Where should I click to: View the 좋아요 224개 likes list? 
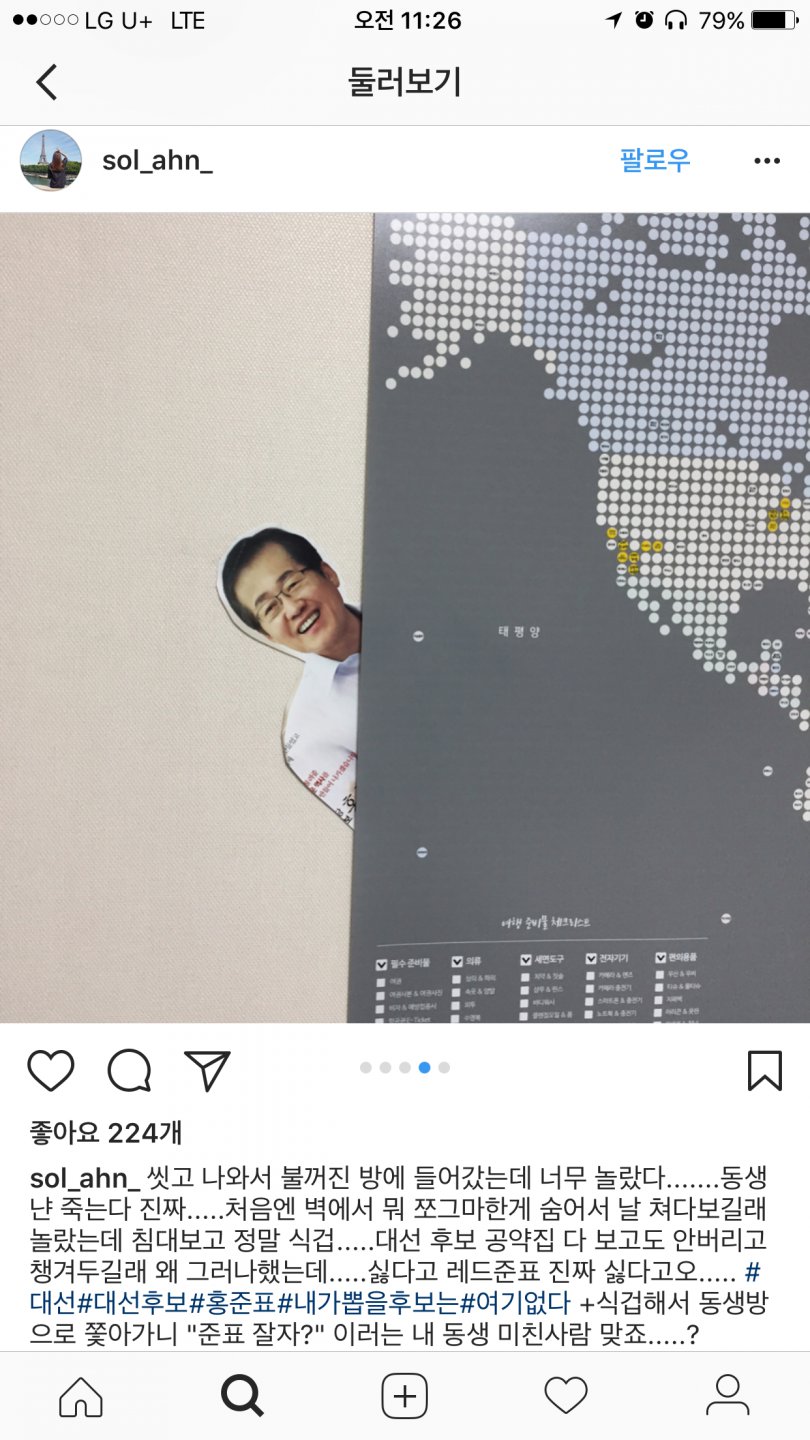[106, 1133]
